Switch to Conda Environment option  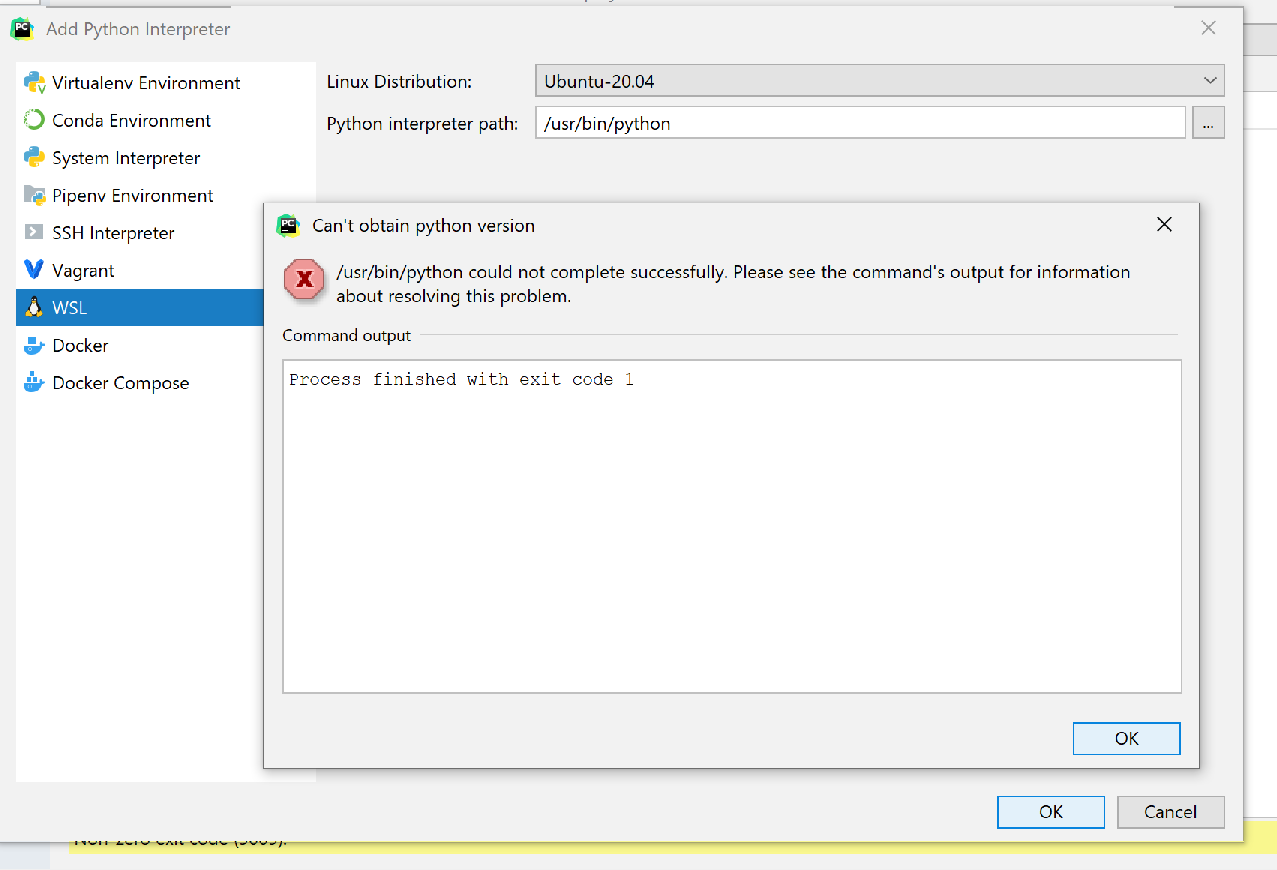166,120
